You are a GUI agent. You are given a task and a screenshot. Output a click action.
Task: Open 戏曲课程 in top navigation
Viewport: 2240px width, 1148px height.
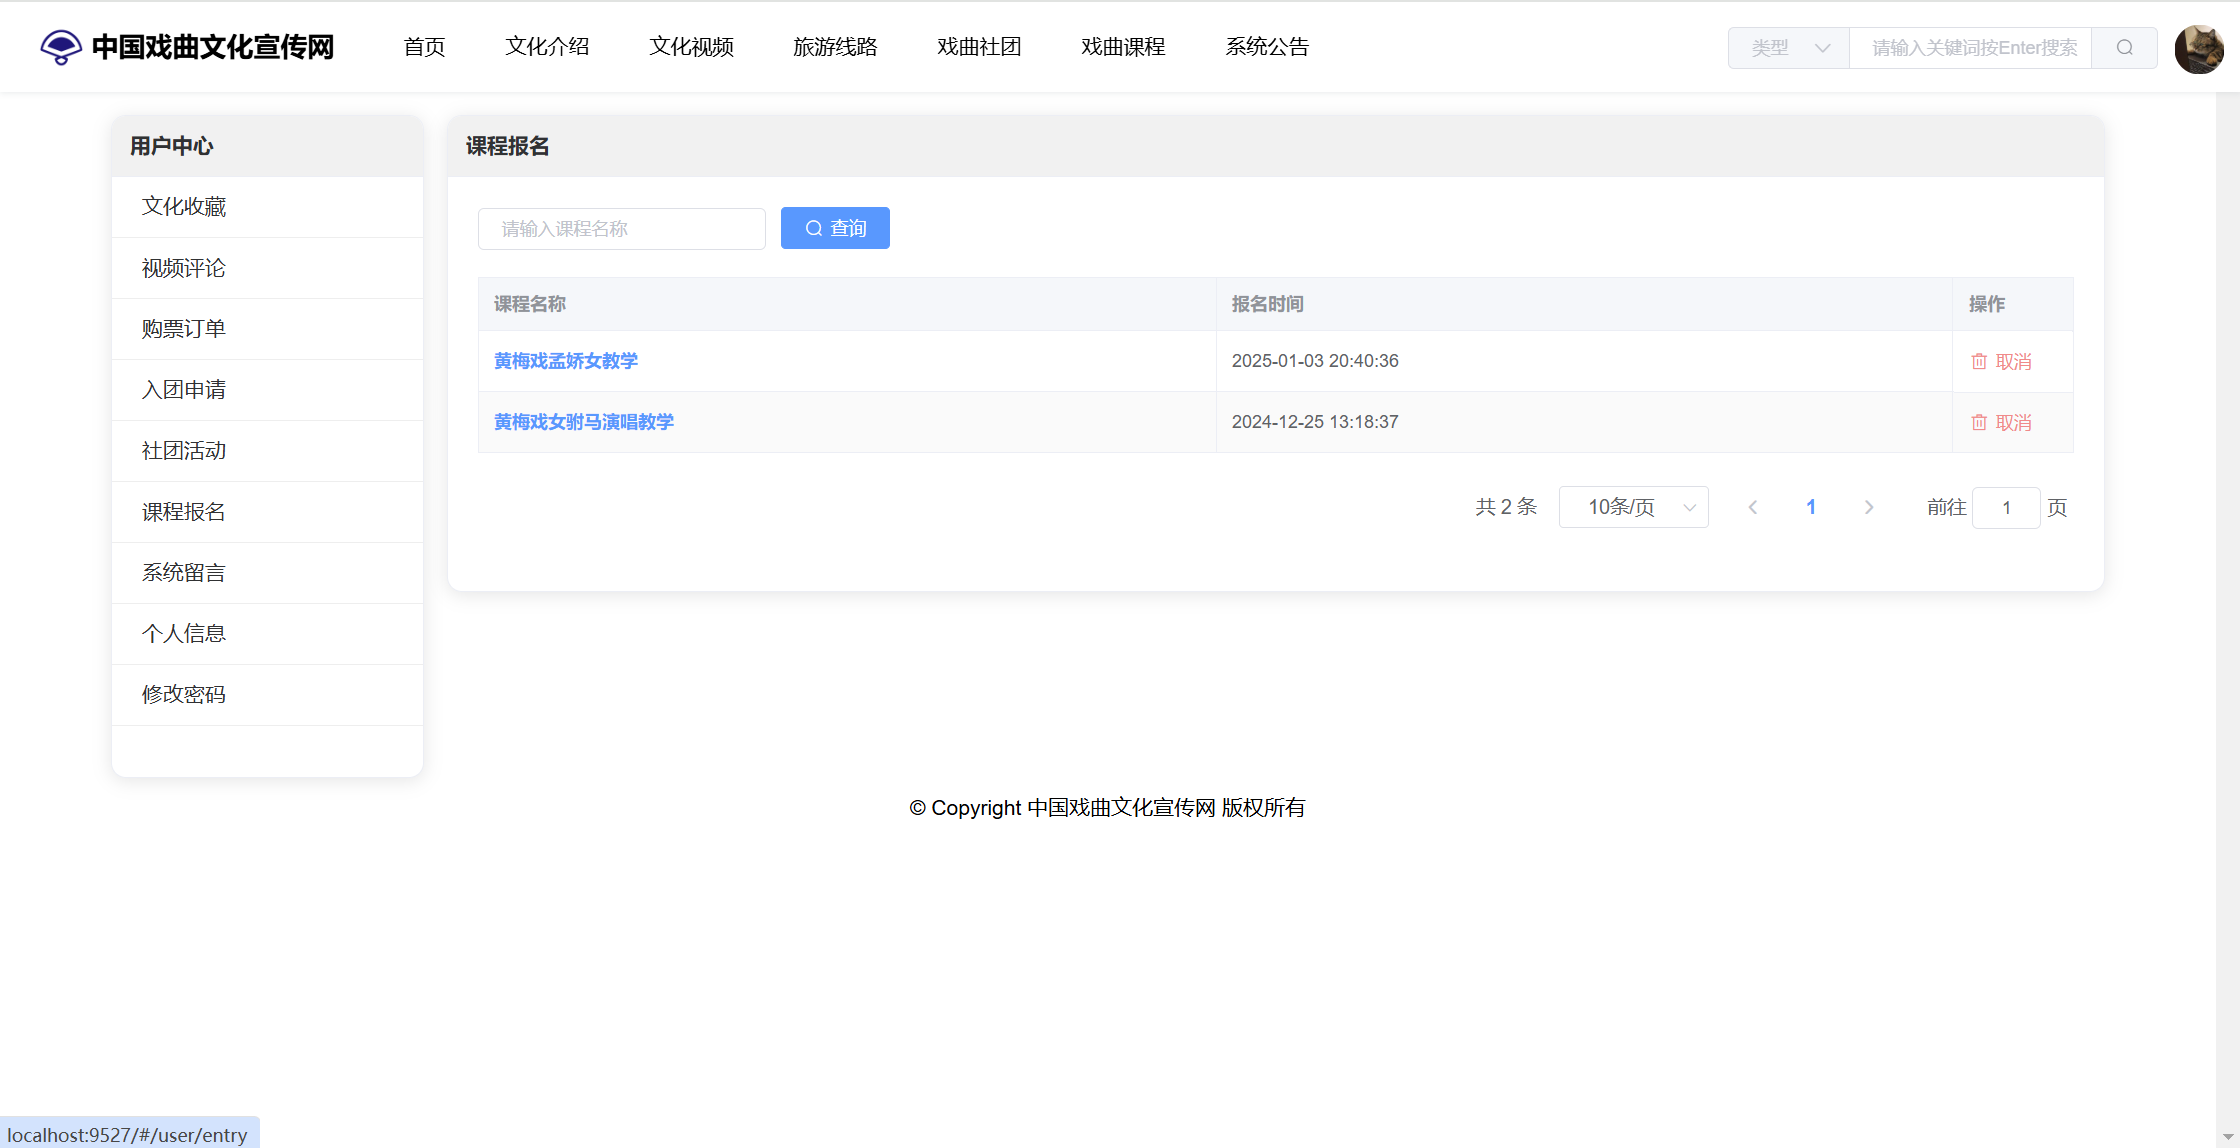coord(1123,47)
